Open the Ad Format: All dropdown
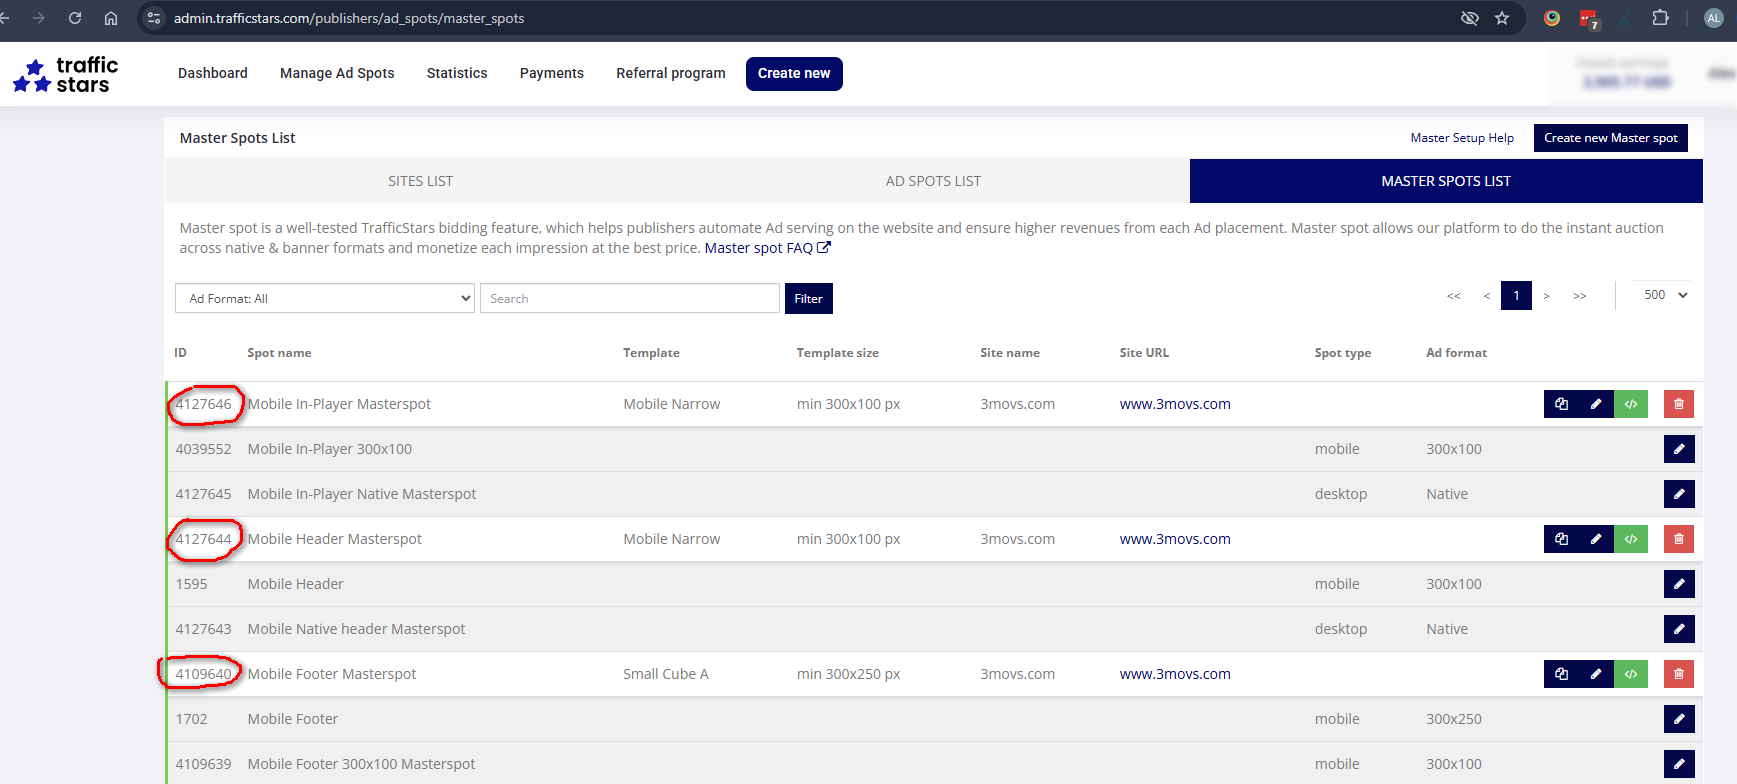 click(x=325, y=298)
